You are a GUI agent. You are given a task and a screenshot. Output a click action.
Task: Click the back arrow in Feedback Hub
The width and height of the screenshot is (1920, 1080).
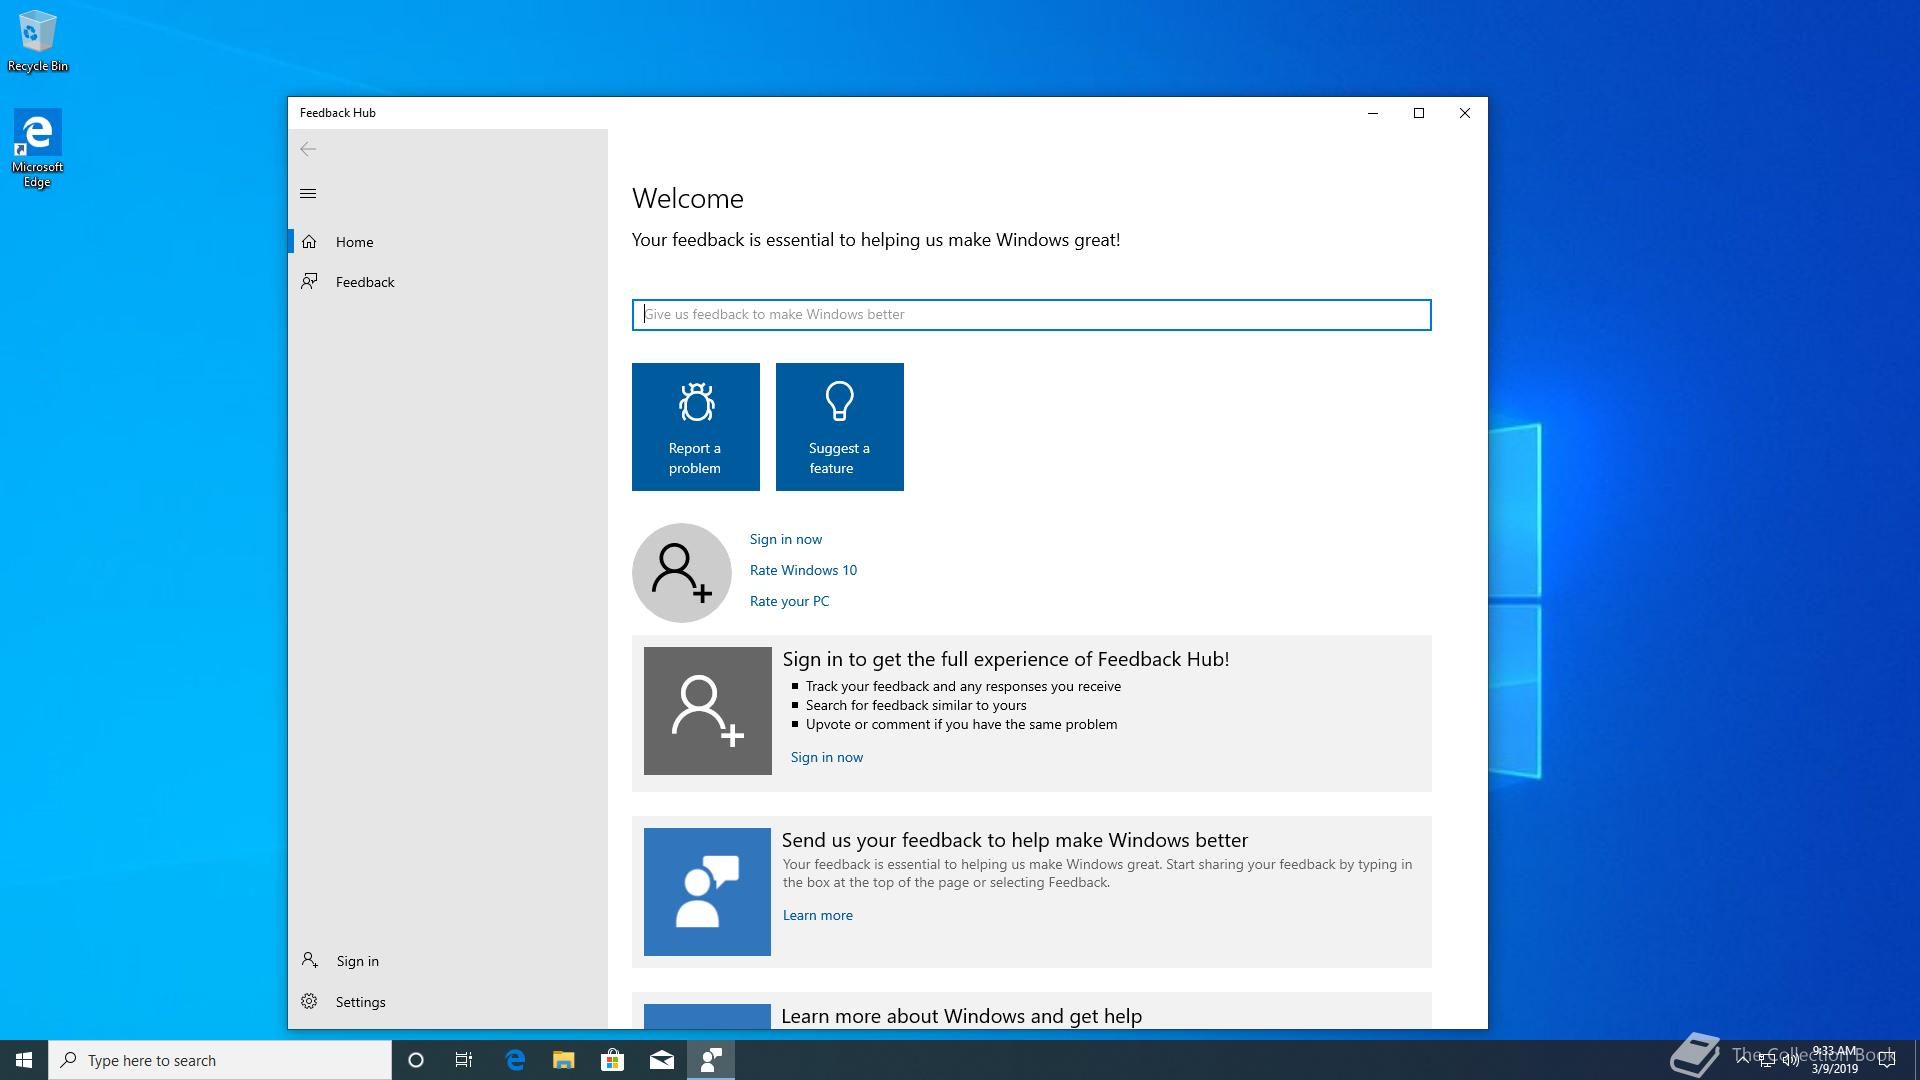(x=308, y=149)
